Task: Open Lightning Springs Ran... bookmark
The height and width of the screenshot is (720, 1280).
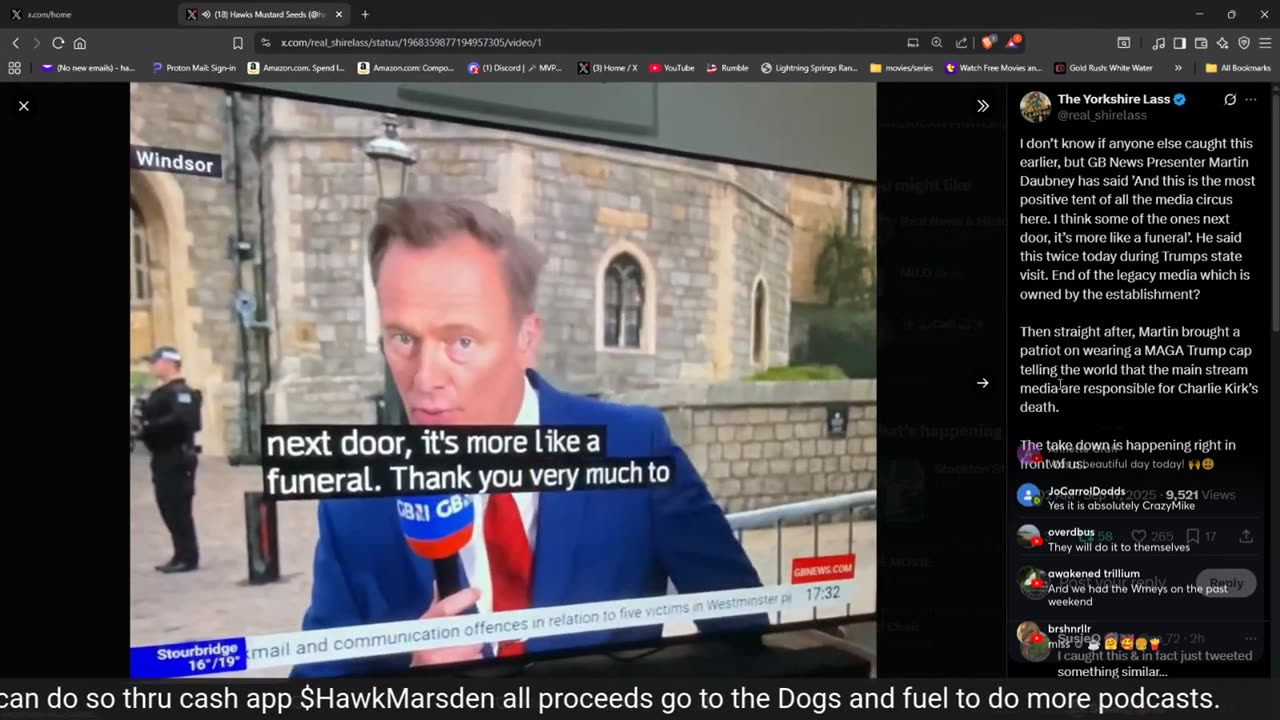Action: 809,68
